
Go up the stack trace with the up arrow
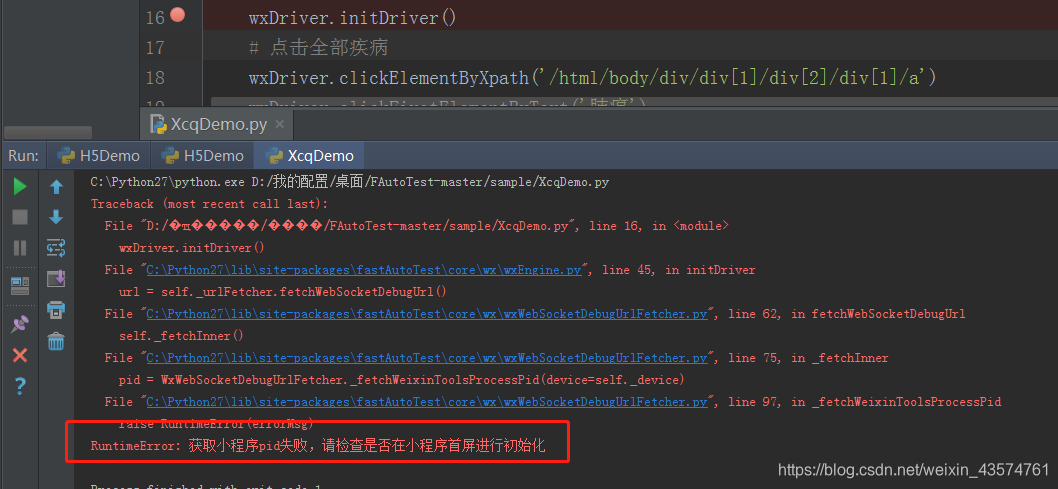pyautogui.click(x=56, y=187)
